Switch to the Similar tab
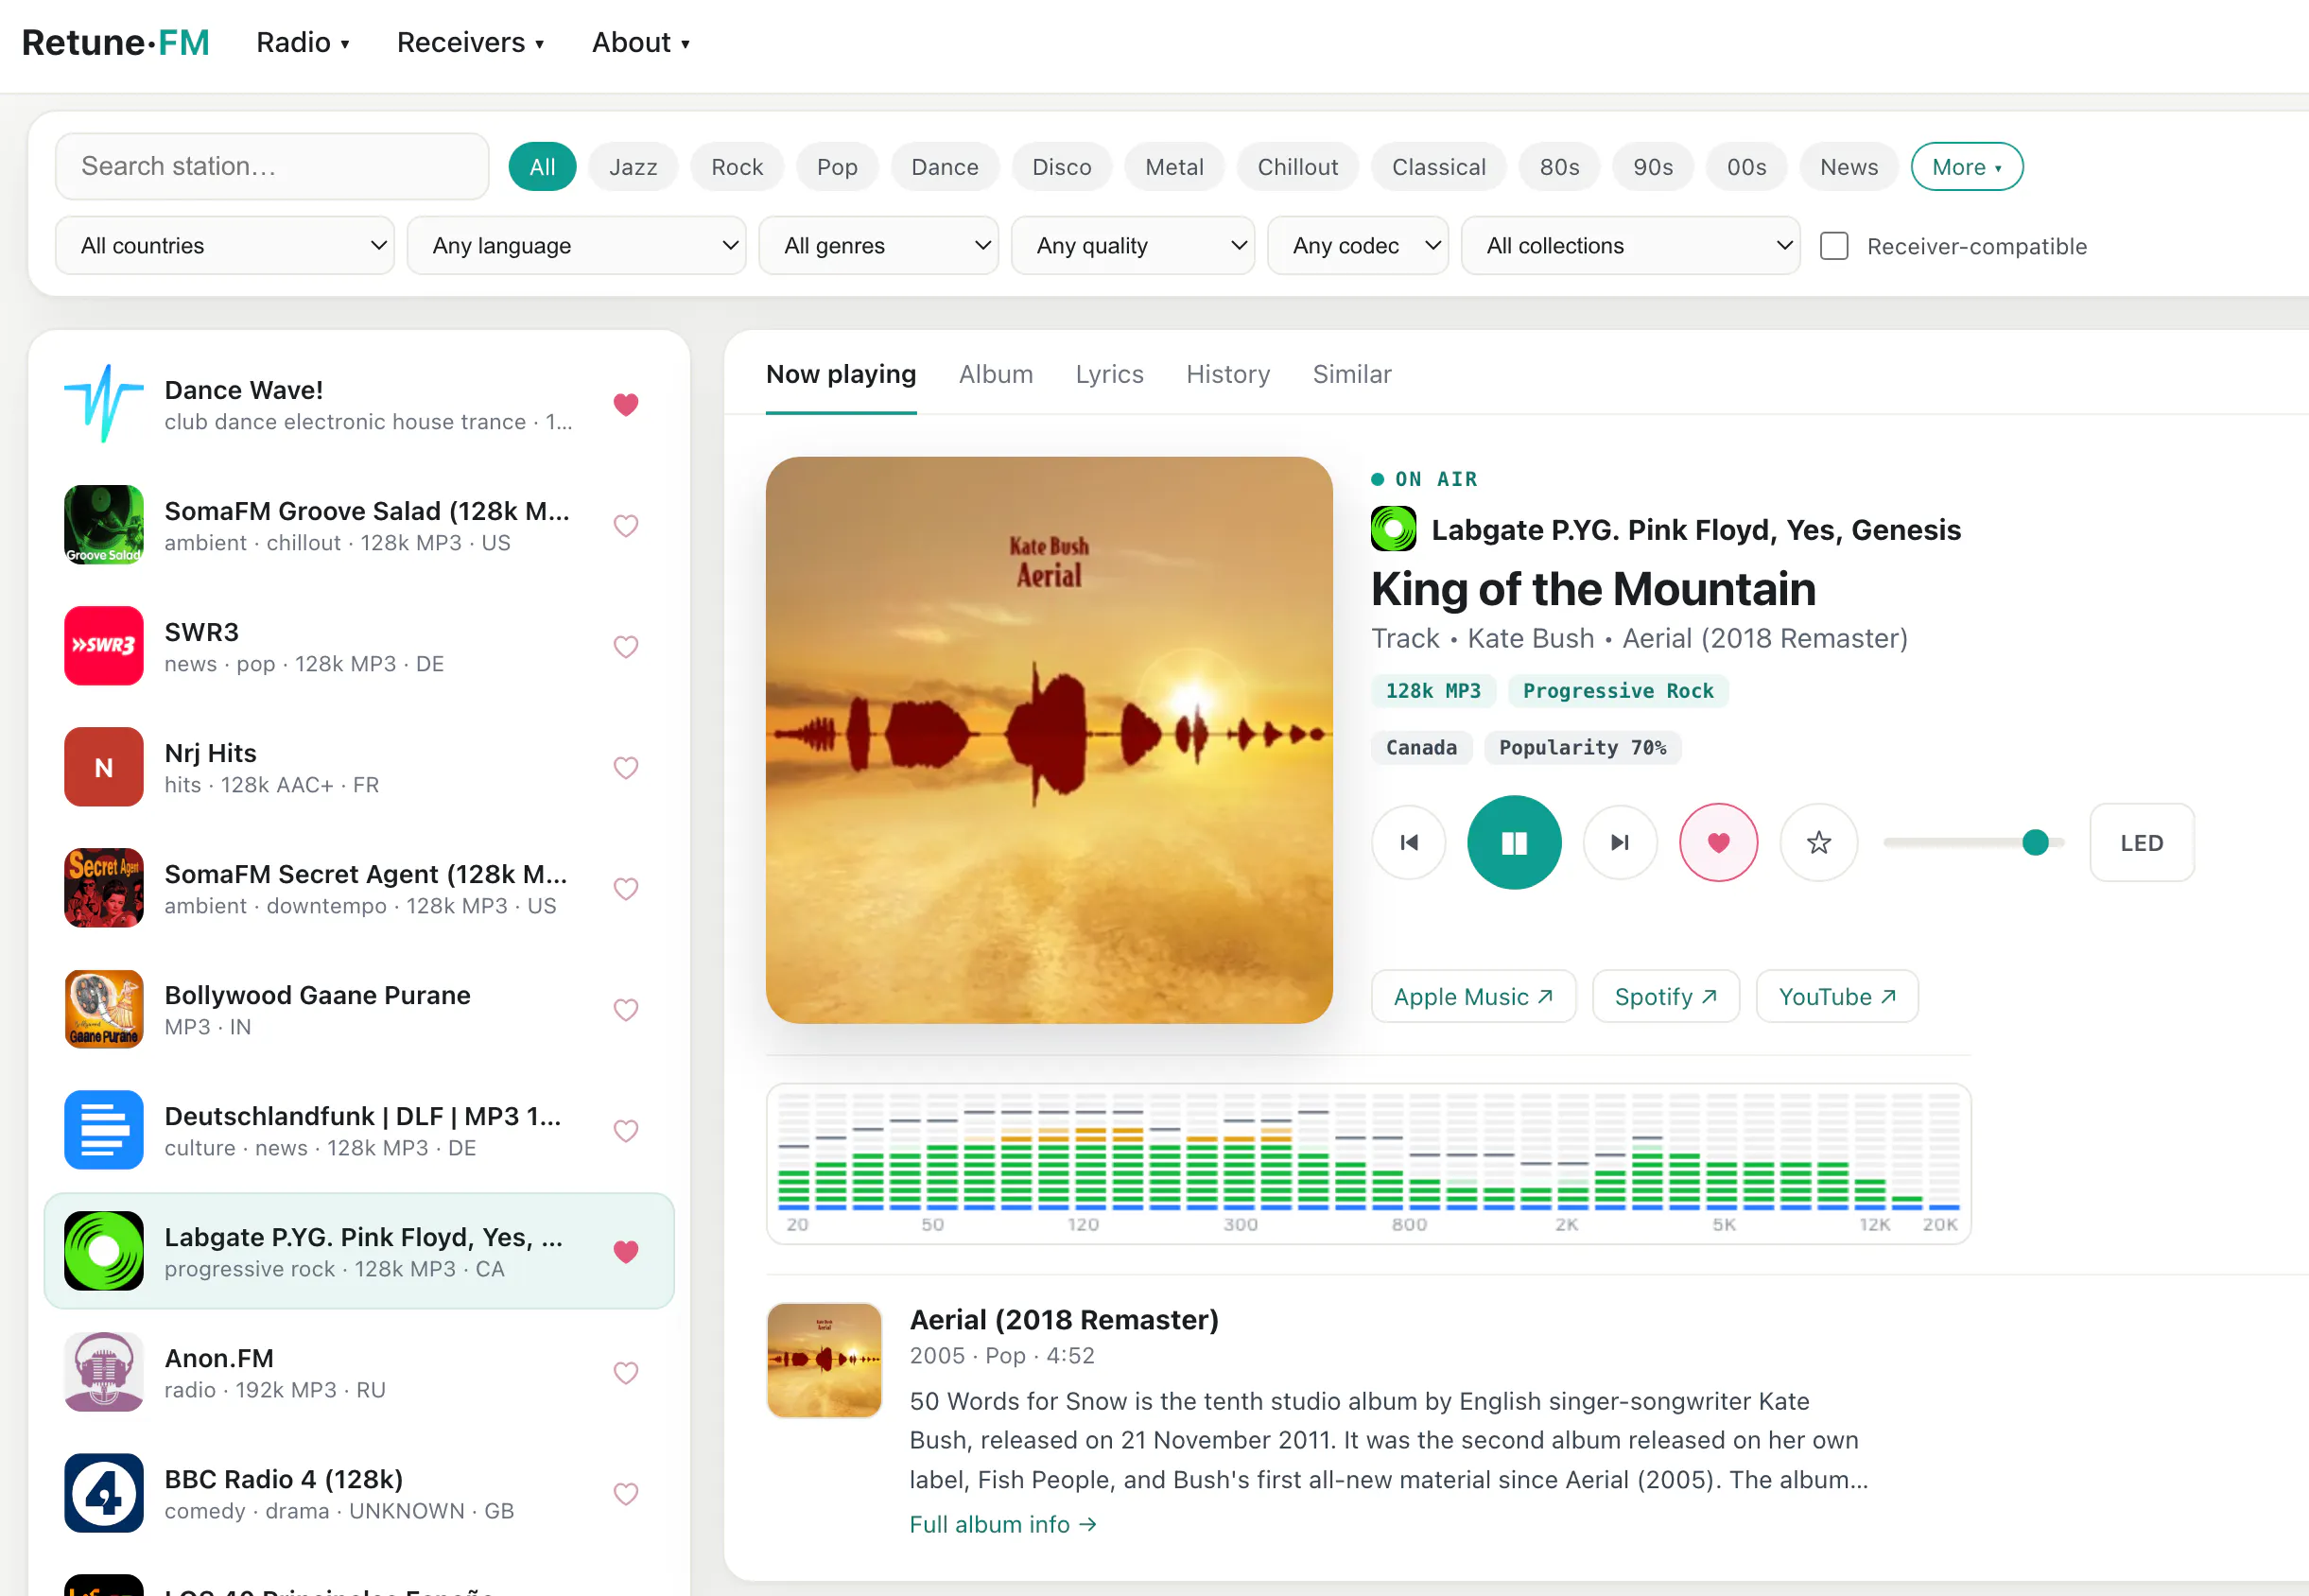 point(1351,374)
